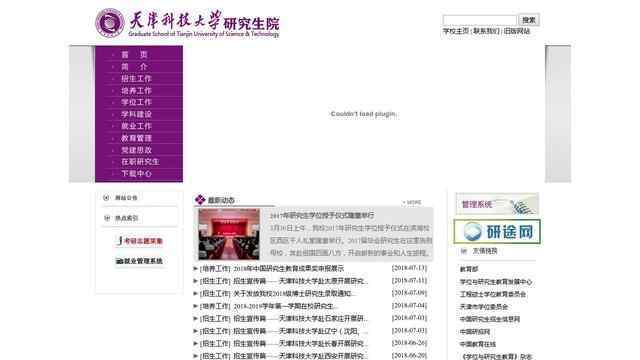Click arrow bullet before the 中国研究生教育成果奖 item
Image resolution: width=640 pixels, height=360 pixels.
196,269
